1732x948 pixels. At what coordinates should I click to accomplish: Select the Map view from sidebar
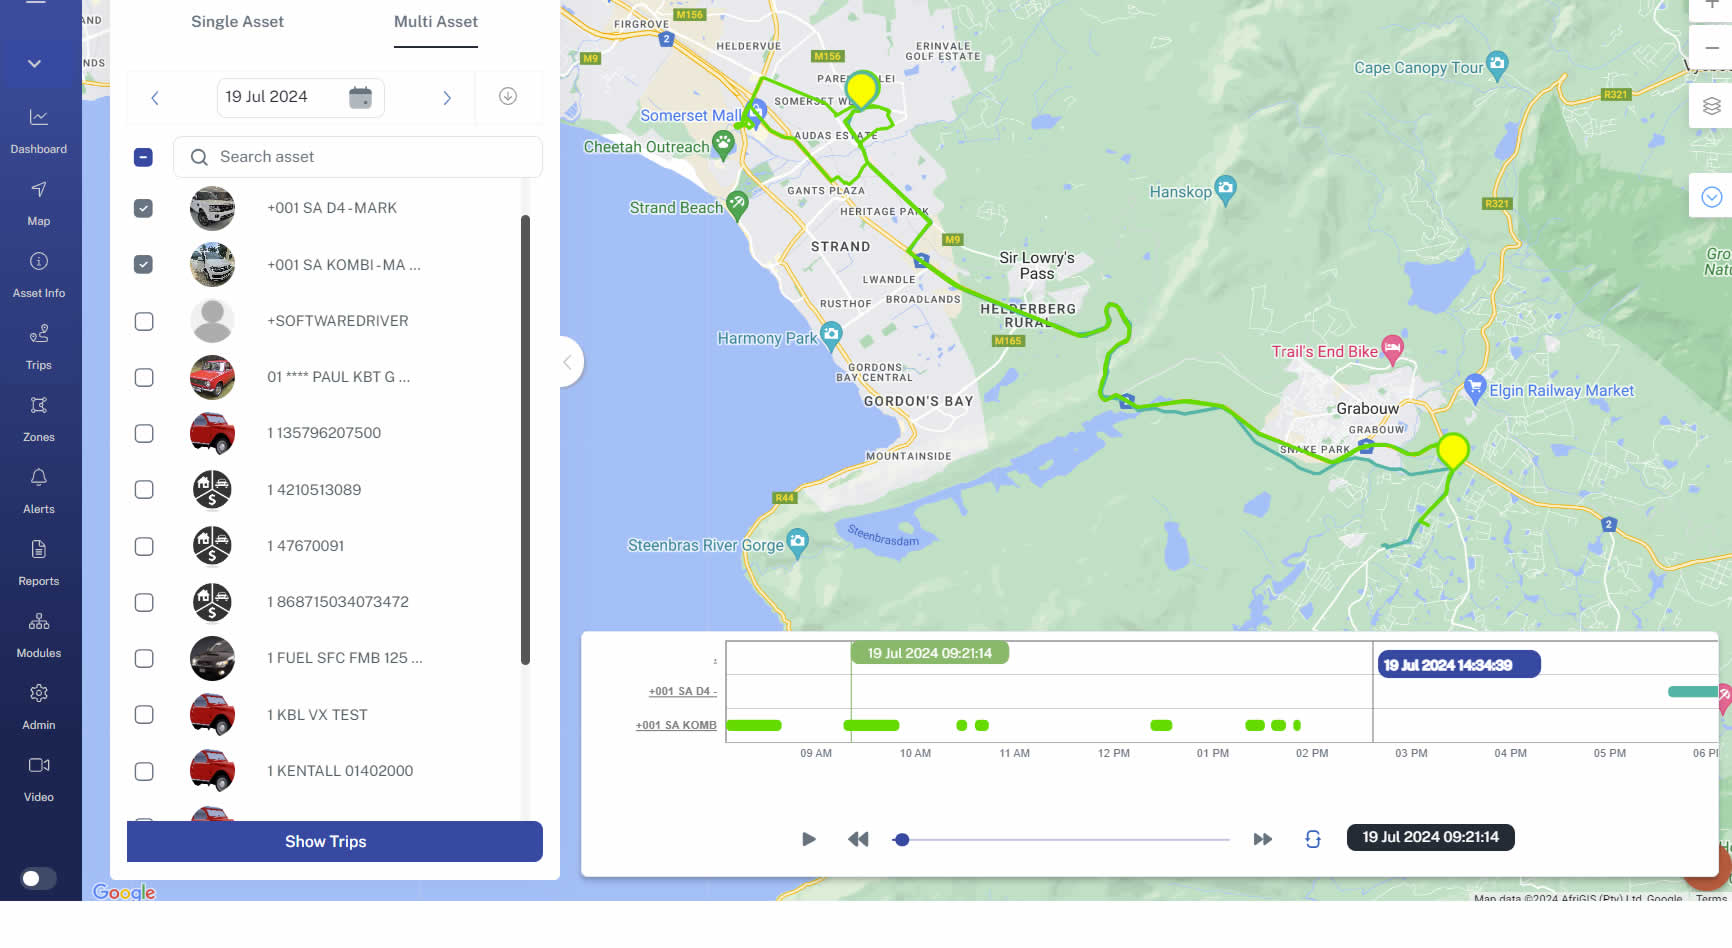pos(39,203)
